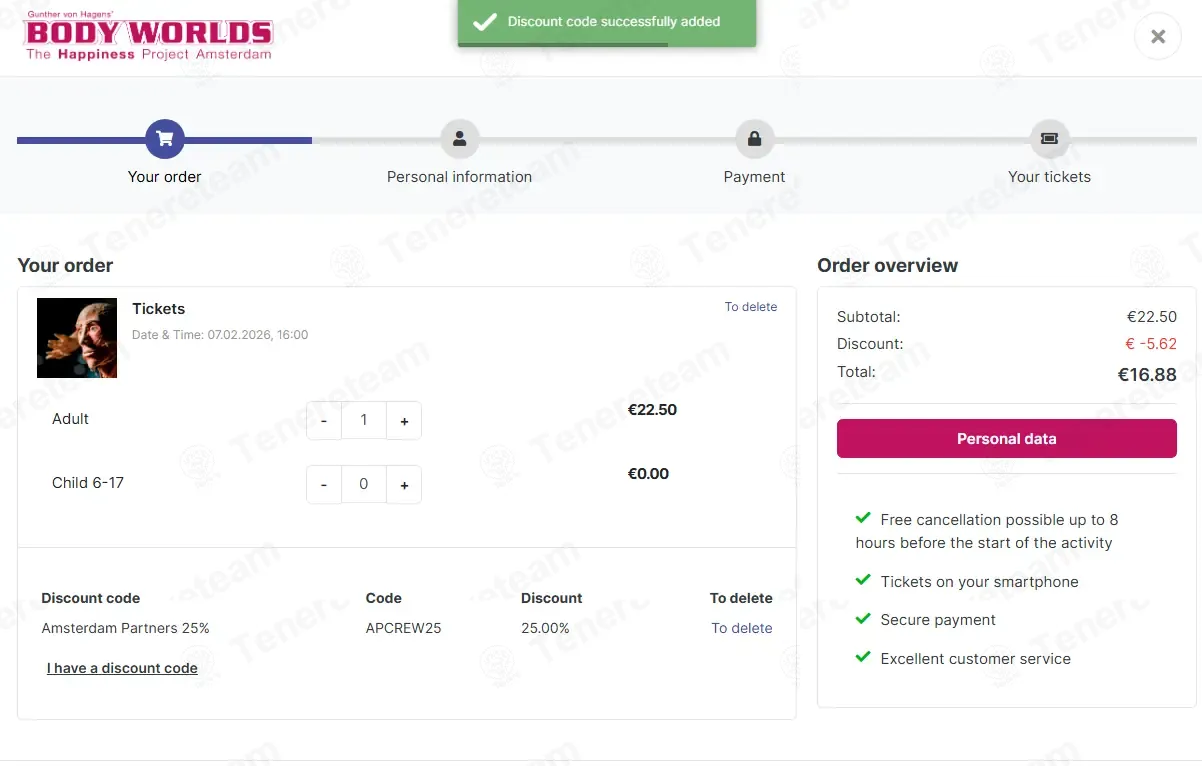Click the Amsterdam Partners 25% text
This screenshot has width=1202, height=766.
coord(126,629)
